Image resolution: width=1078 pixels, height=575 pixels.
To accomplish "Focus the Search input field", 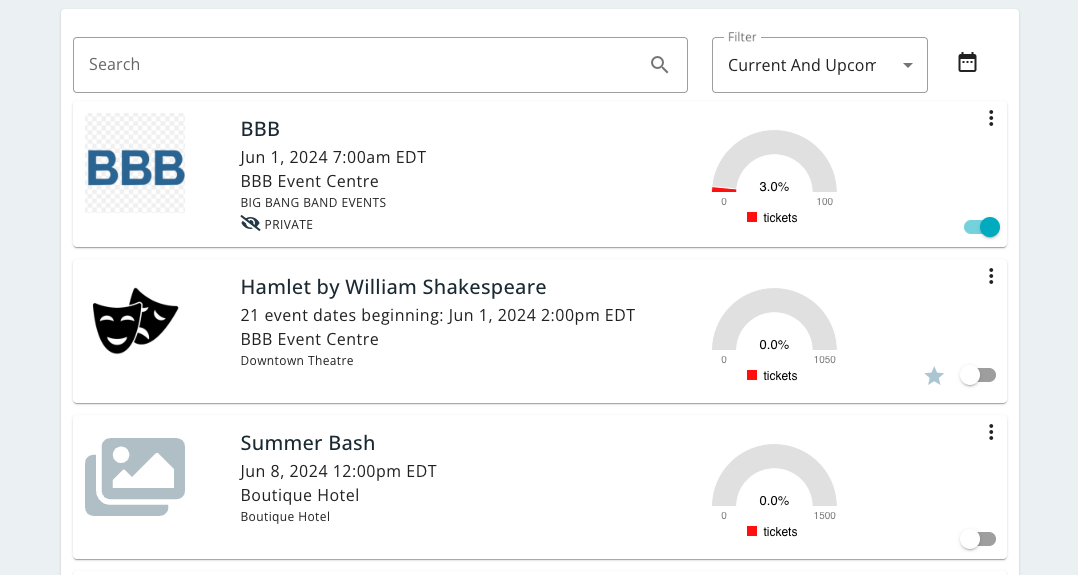I will 380,65.
